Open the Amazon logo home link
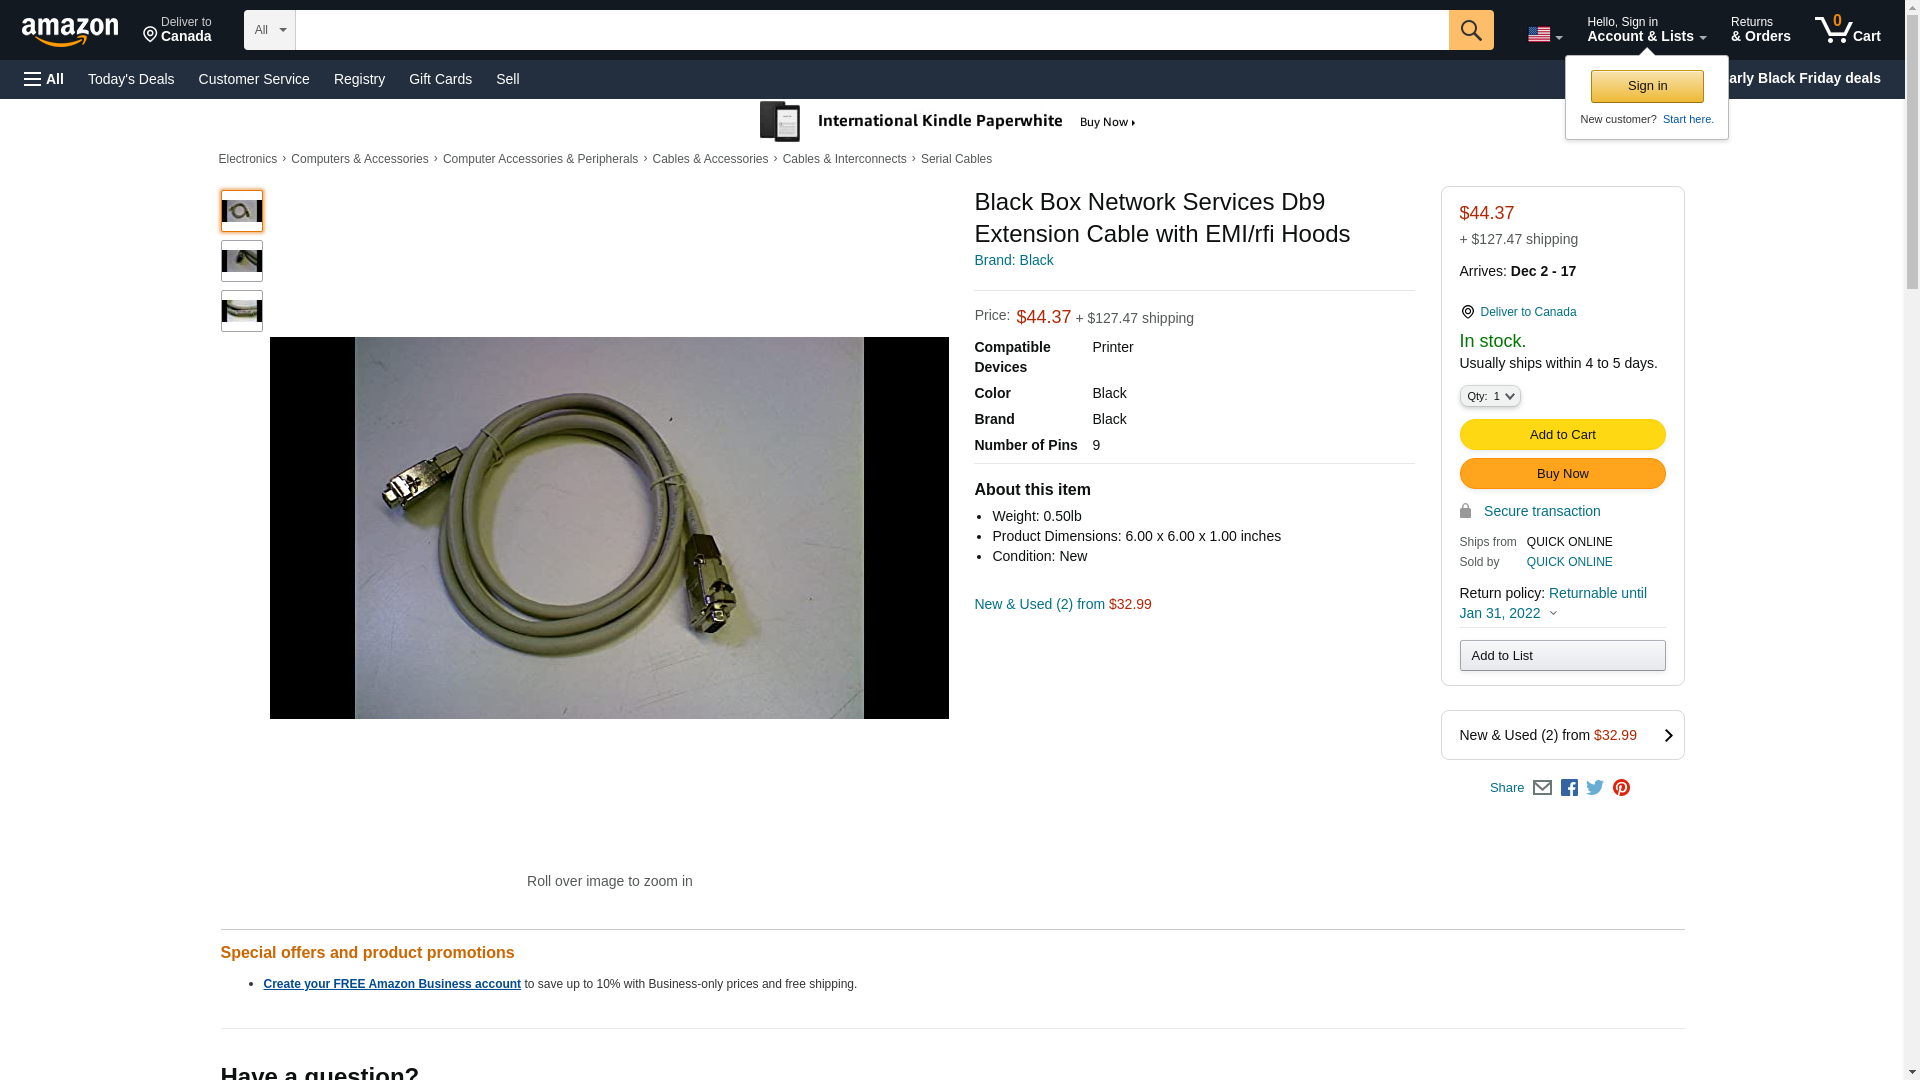 click(70, 31)
